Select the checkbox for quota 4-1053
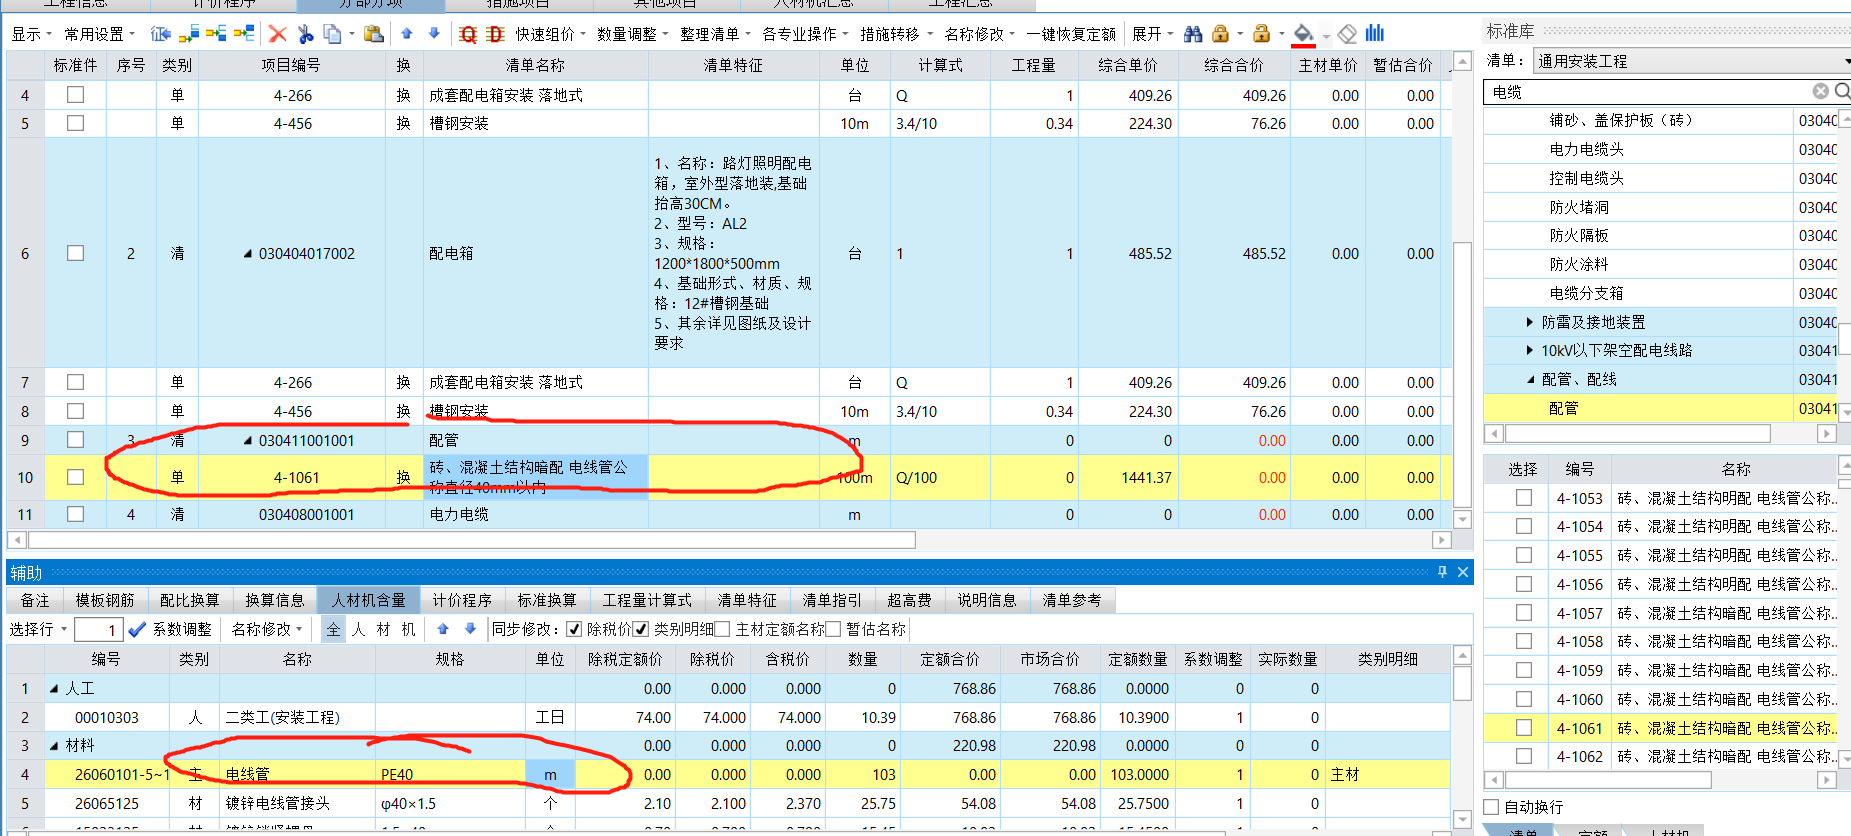Screen dimensions: 1851x836 [1523, 497]
